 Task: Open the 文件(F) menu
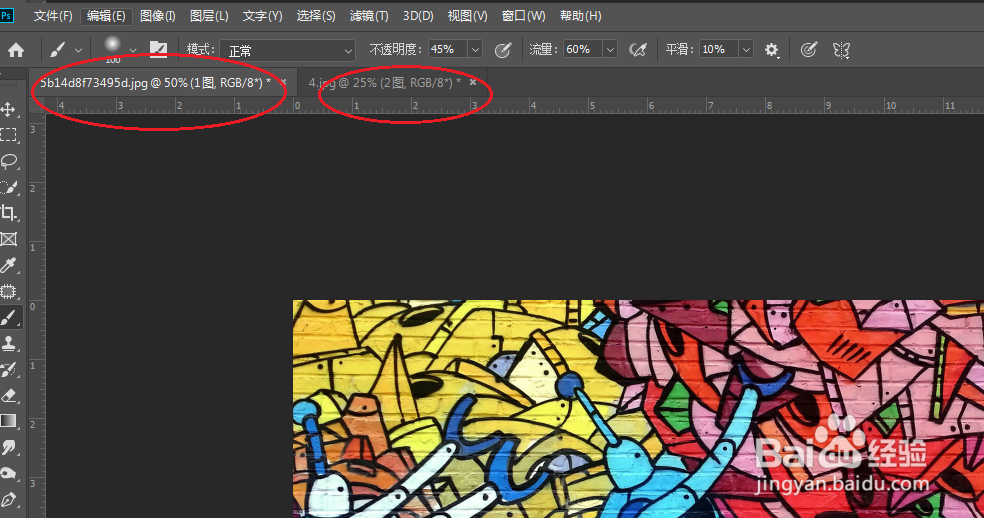pos(53,16)
